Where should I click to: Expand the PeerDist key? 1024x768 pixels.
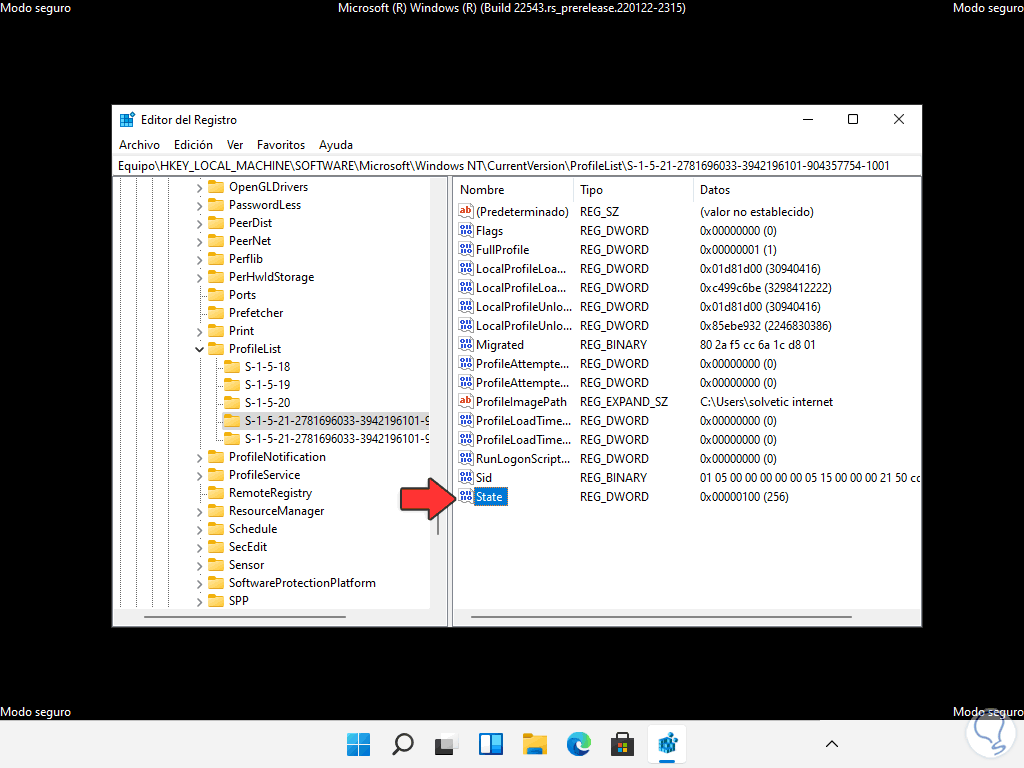199,223
